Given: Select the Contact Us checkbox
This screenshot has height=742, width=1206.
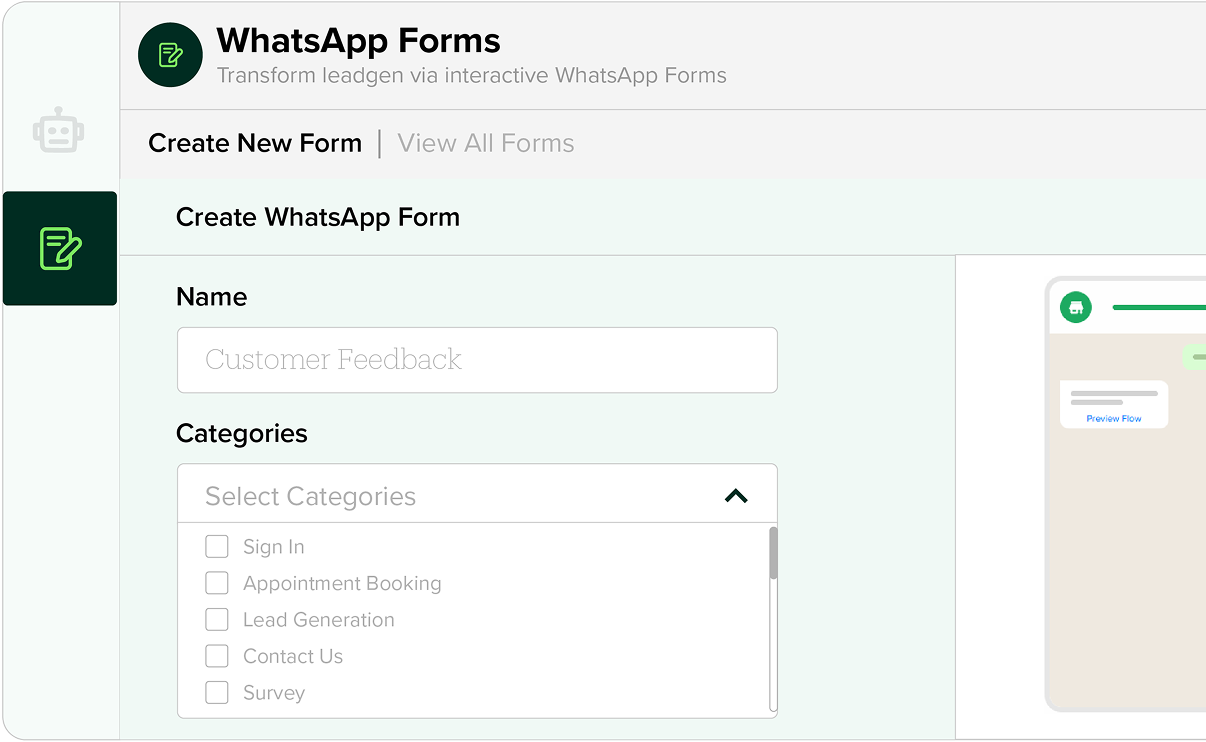Looking at the screenshot, I should click(x=217, y=656).
